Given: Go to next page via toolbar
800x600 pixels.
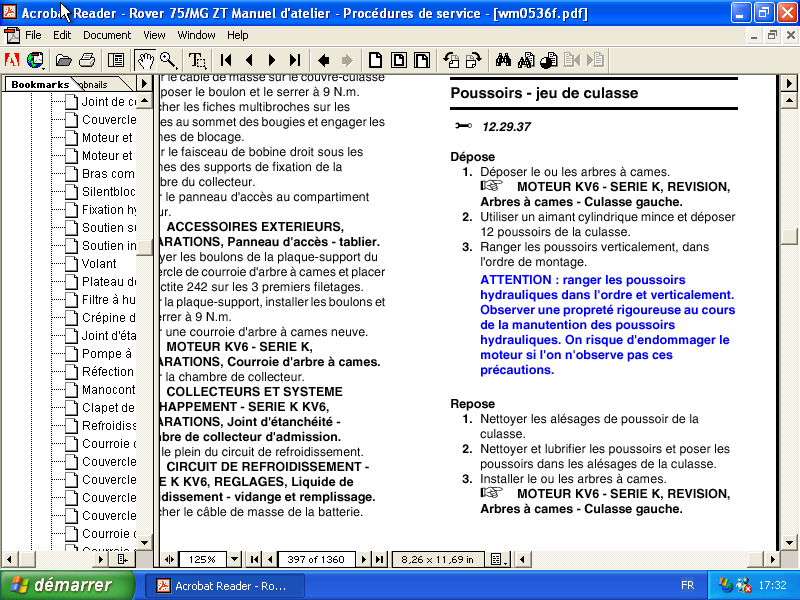Looking at the screenshot, I should tap(271, 60).
